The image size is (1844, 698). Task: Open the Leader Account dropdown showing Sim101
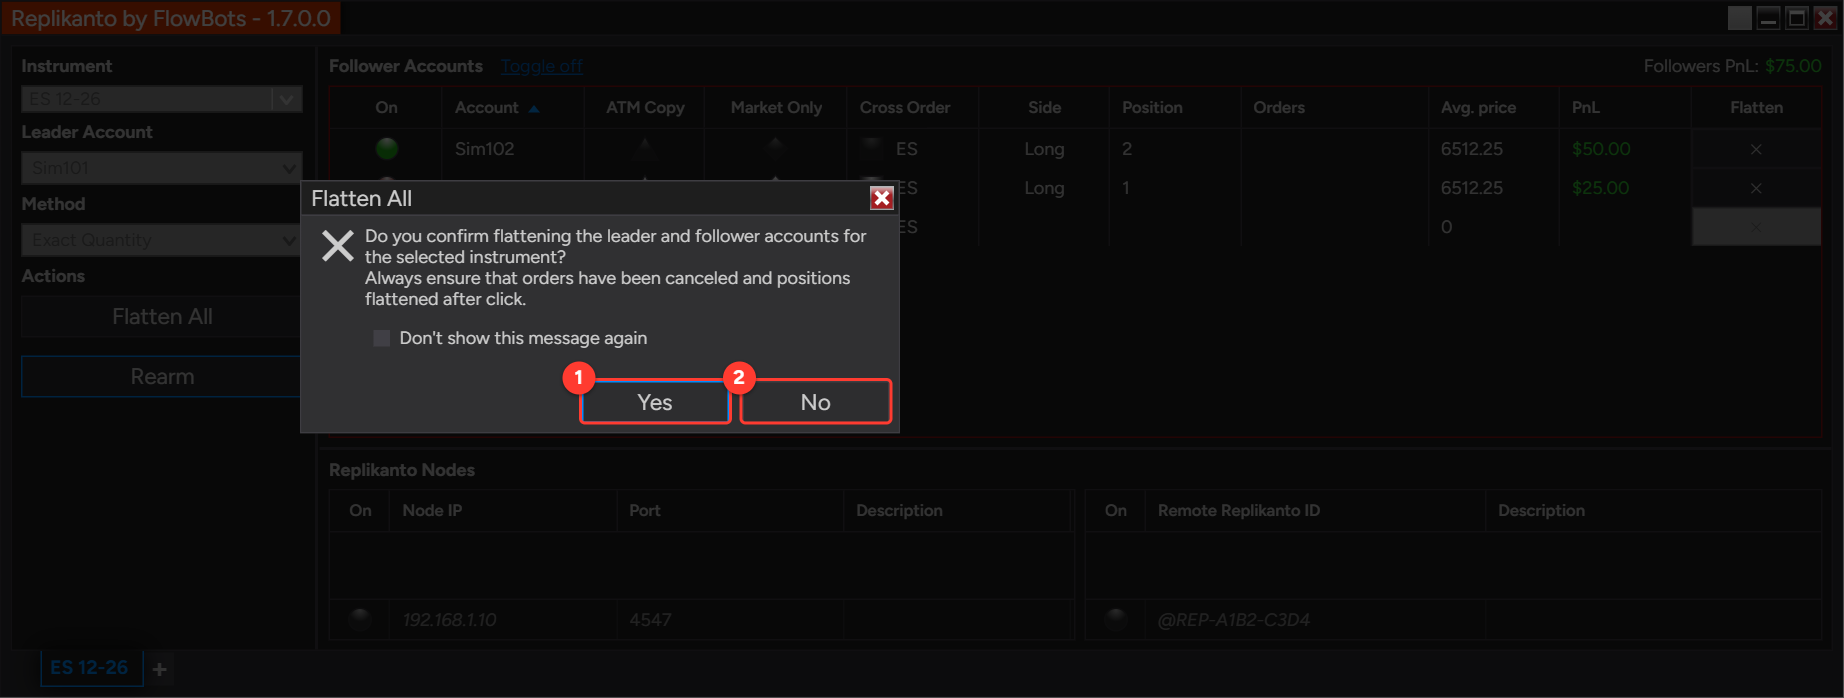[161, 168]
